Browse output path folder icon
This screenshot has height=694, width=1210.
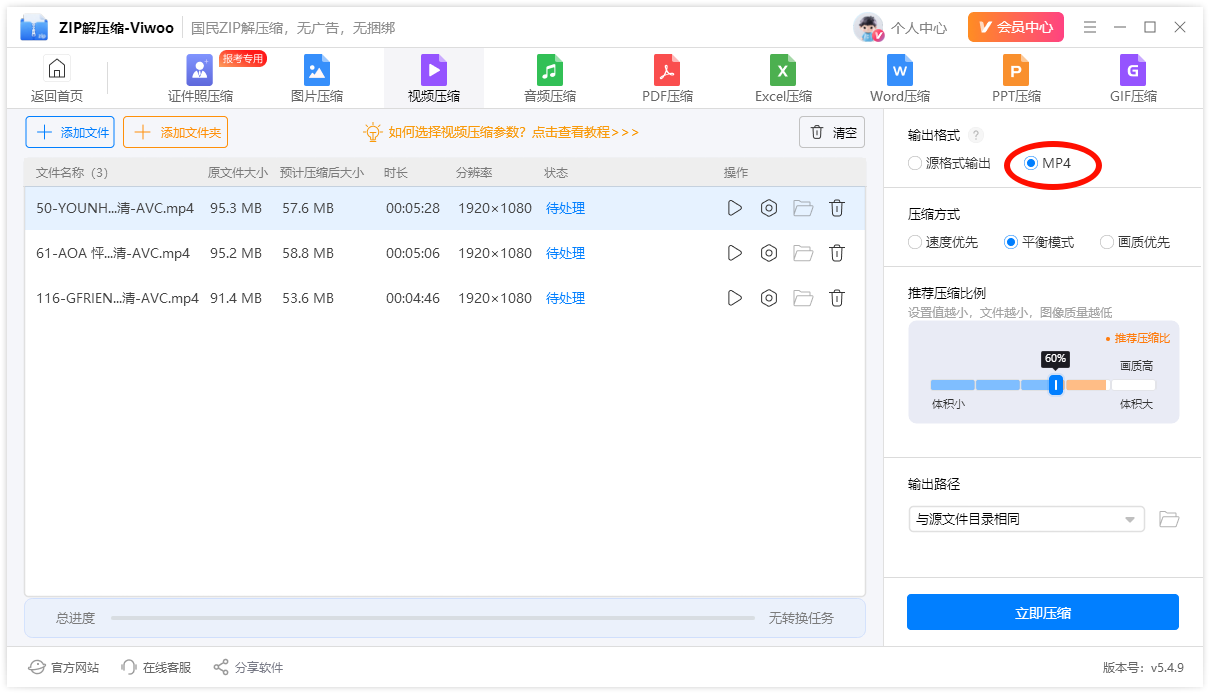(1169, 519)
